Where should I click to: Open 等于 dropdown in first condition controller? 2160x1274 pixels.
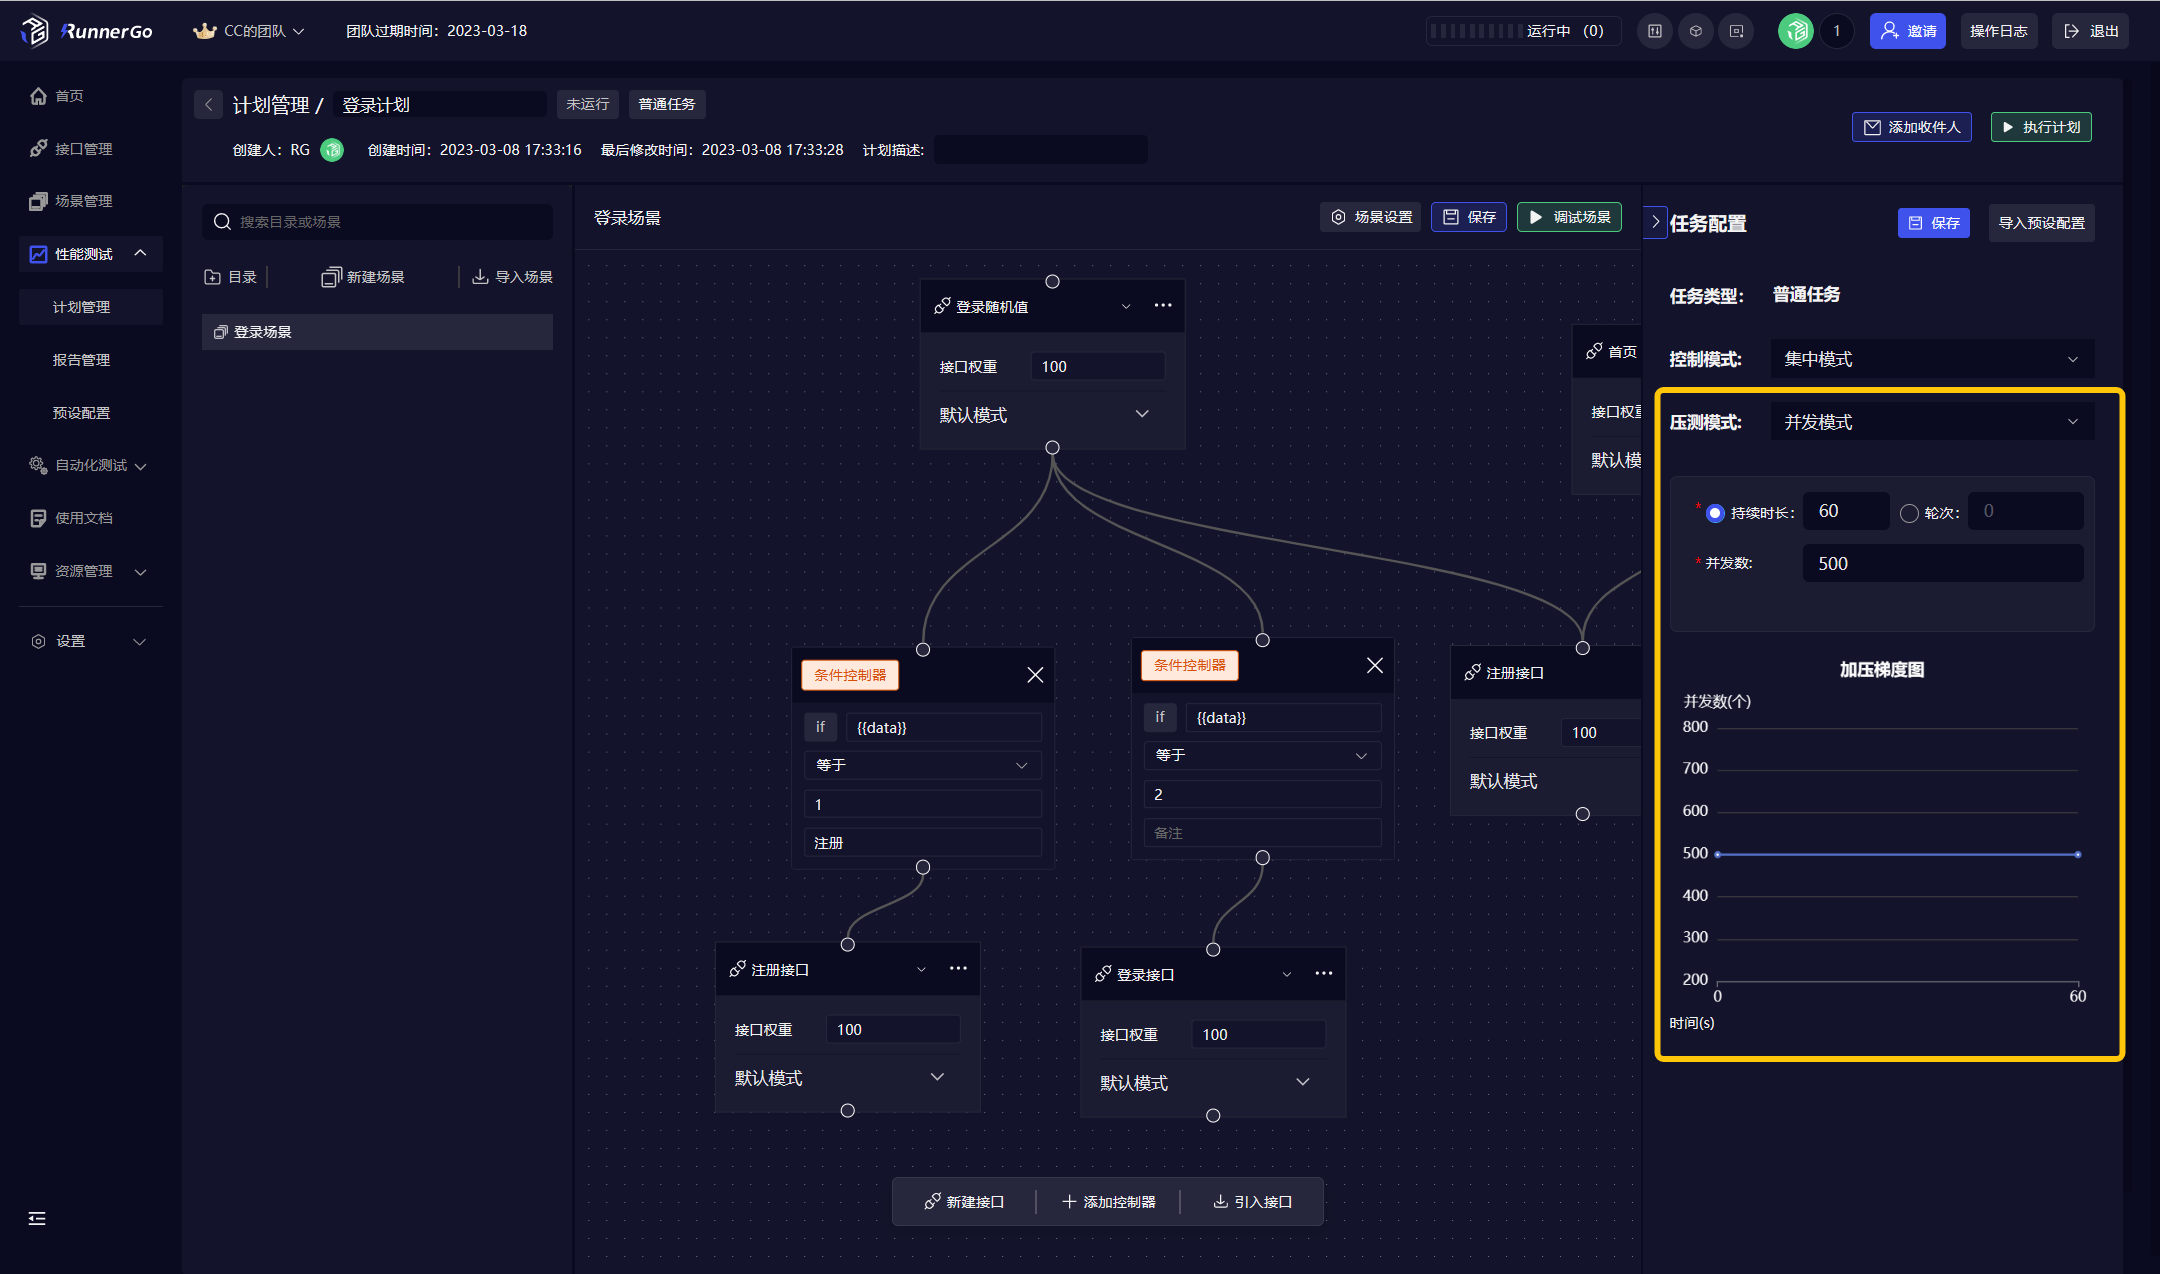point(922,765)
